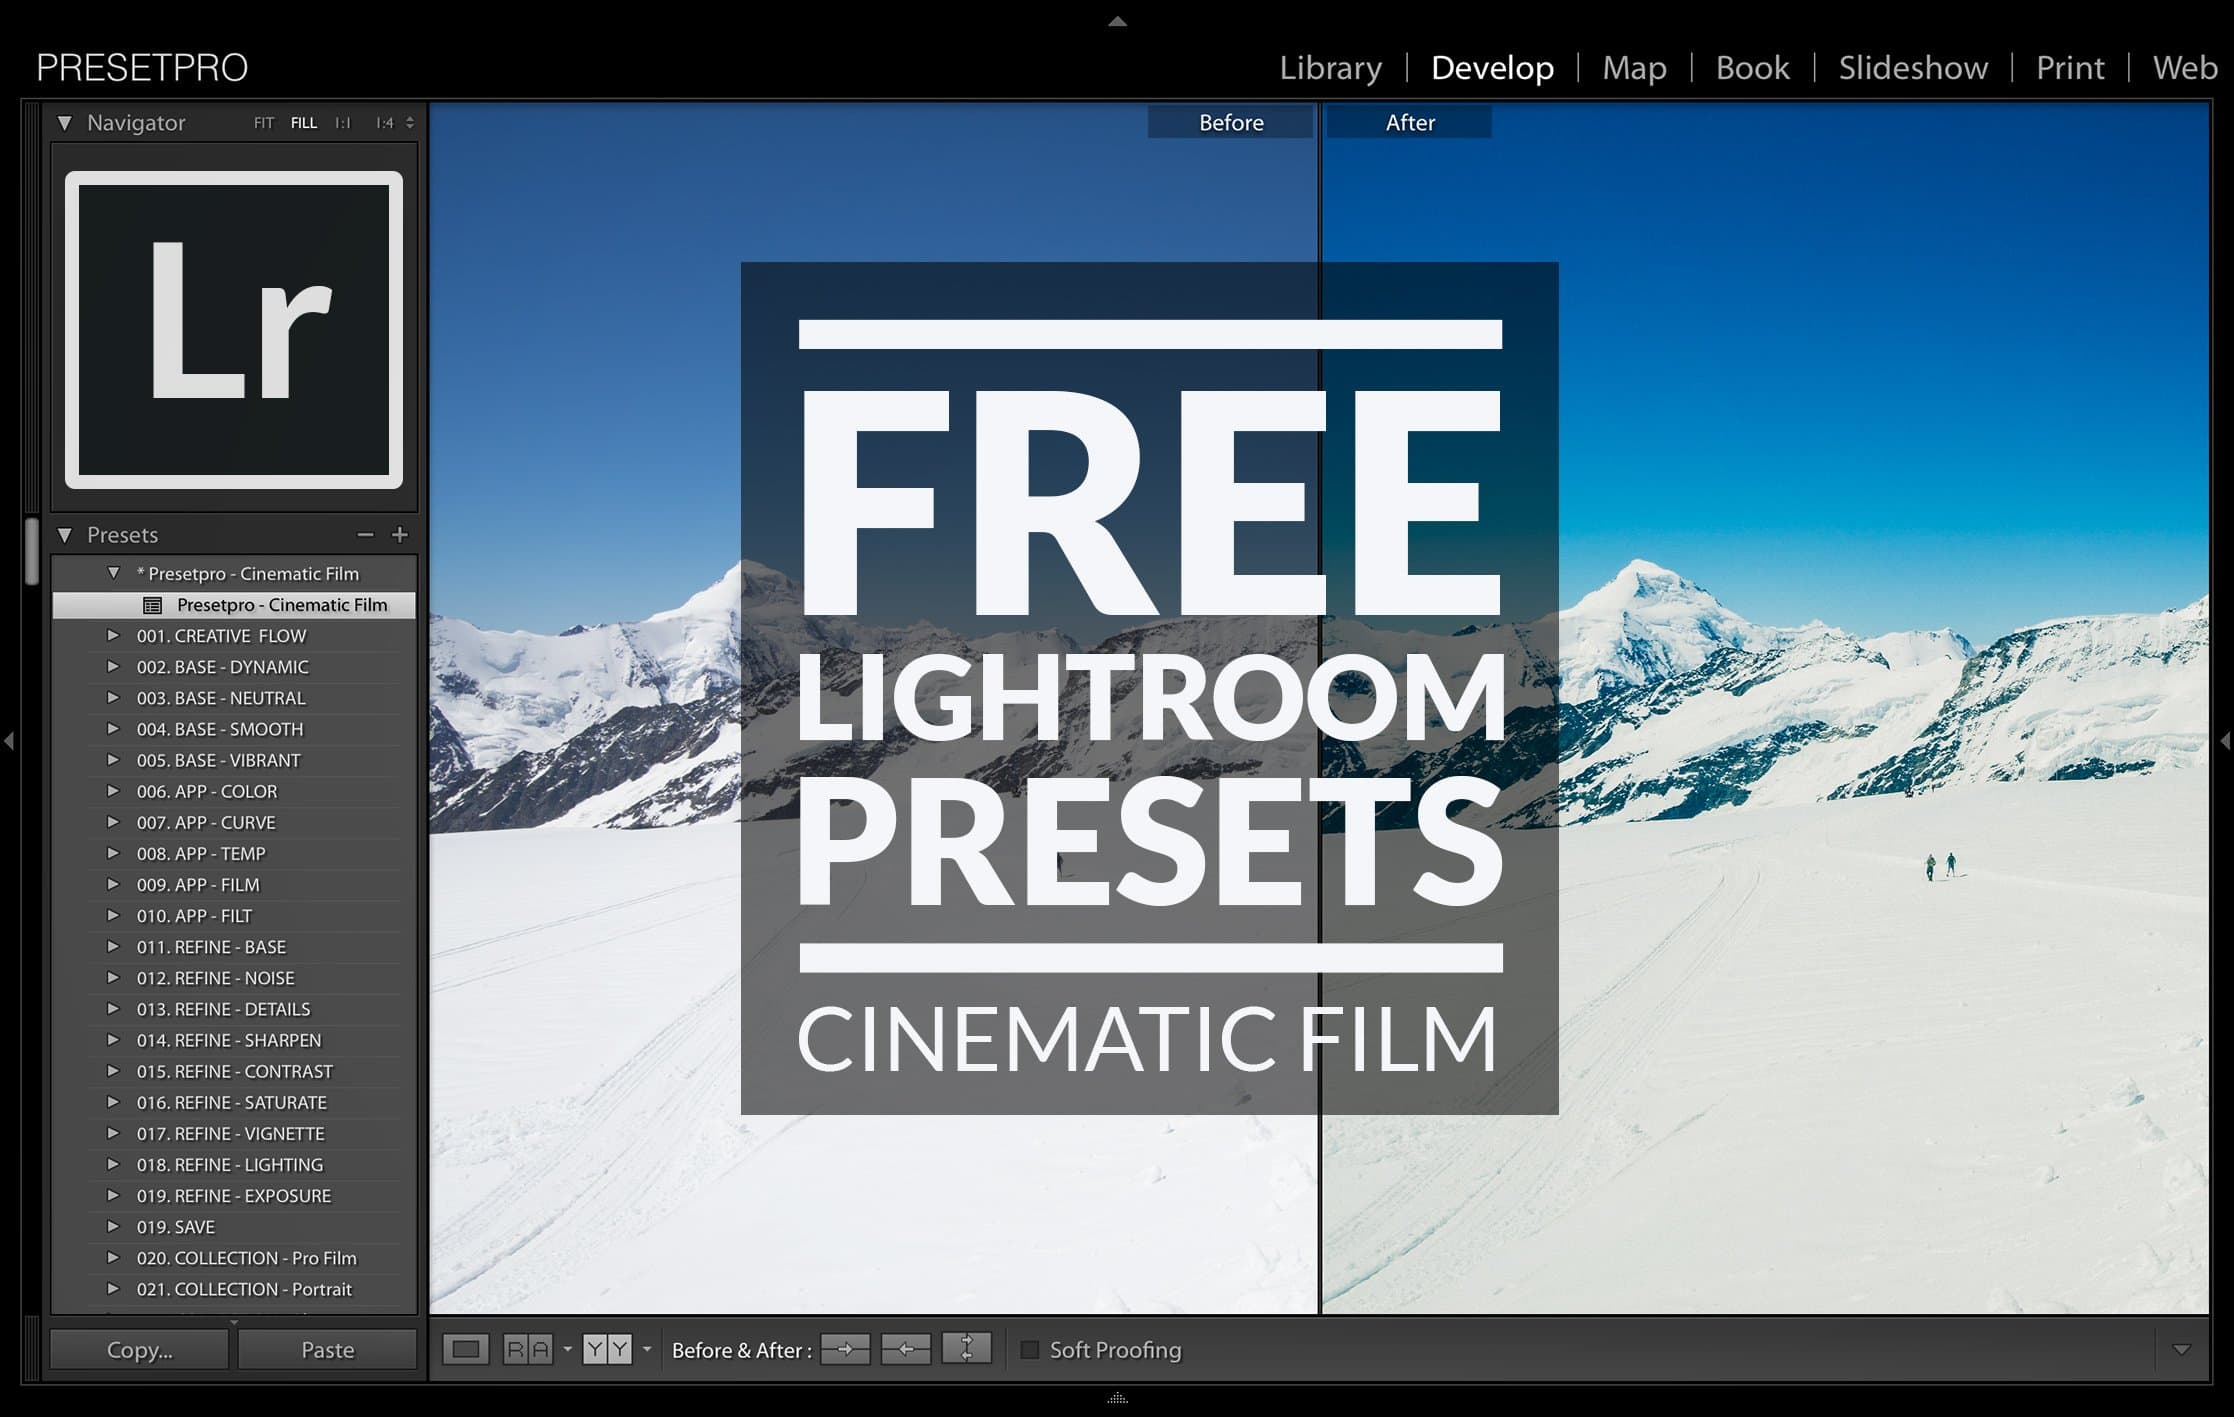Viewport: 2234px width, 1417px height.
Task: Click minus icon to remove preset
Action: coord(366,535)
